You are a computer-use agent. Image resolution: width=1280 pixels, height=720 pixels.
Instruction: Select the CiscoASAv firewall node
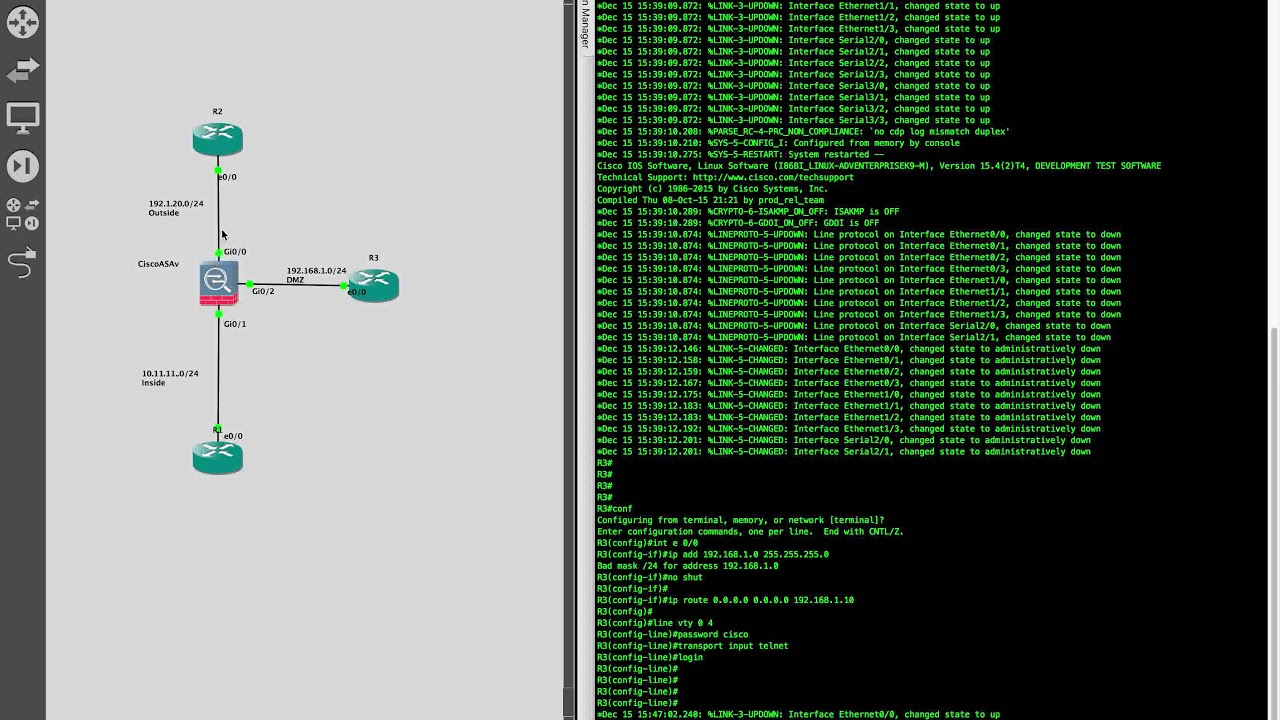[x=218, y=283]
